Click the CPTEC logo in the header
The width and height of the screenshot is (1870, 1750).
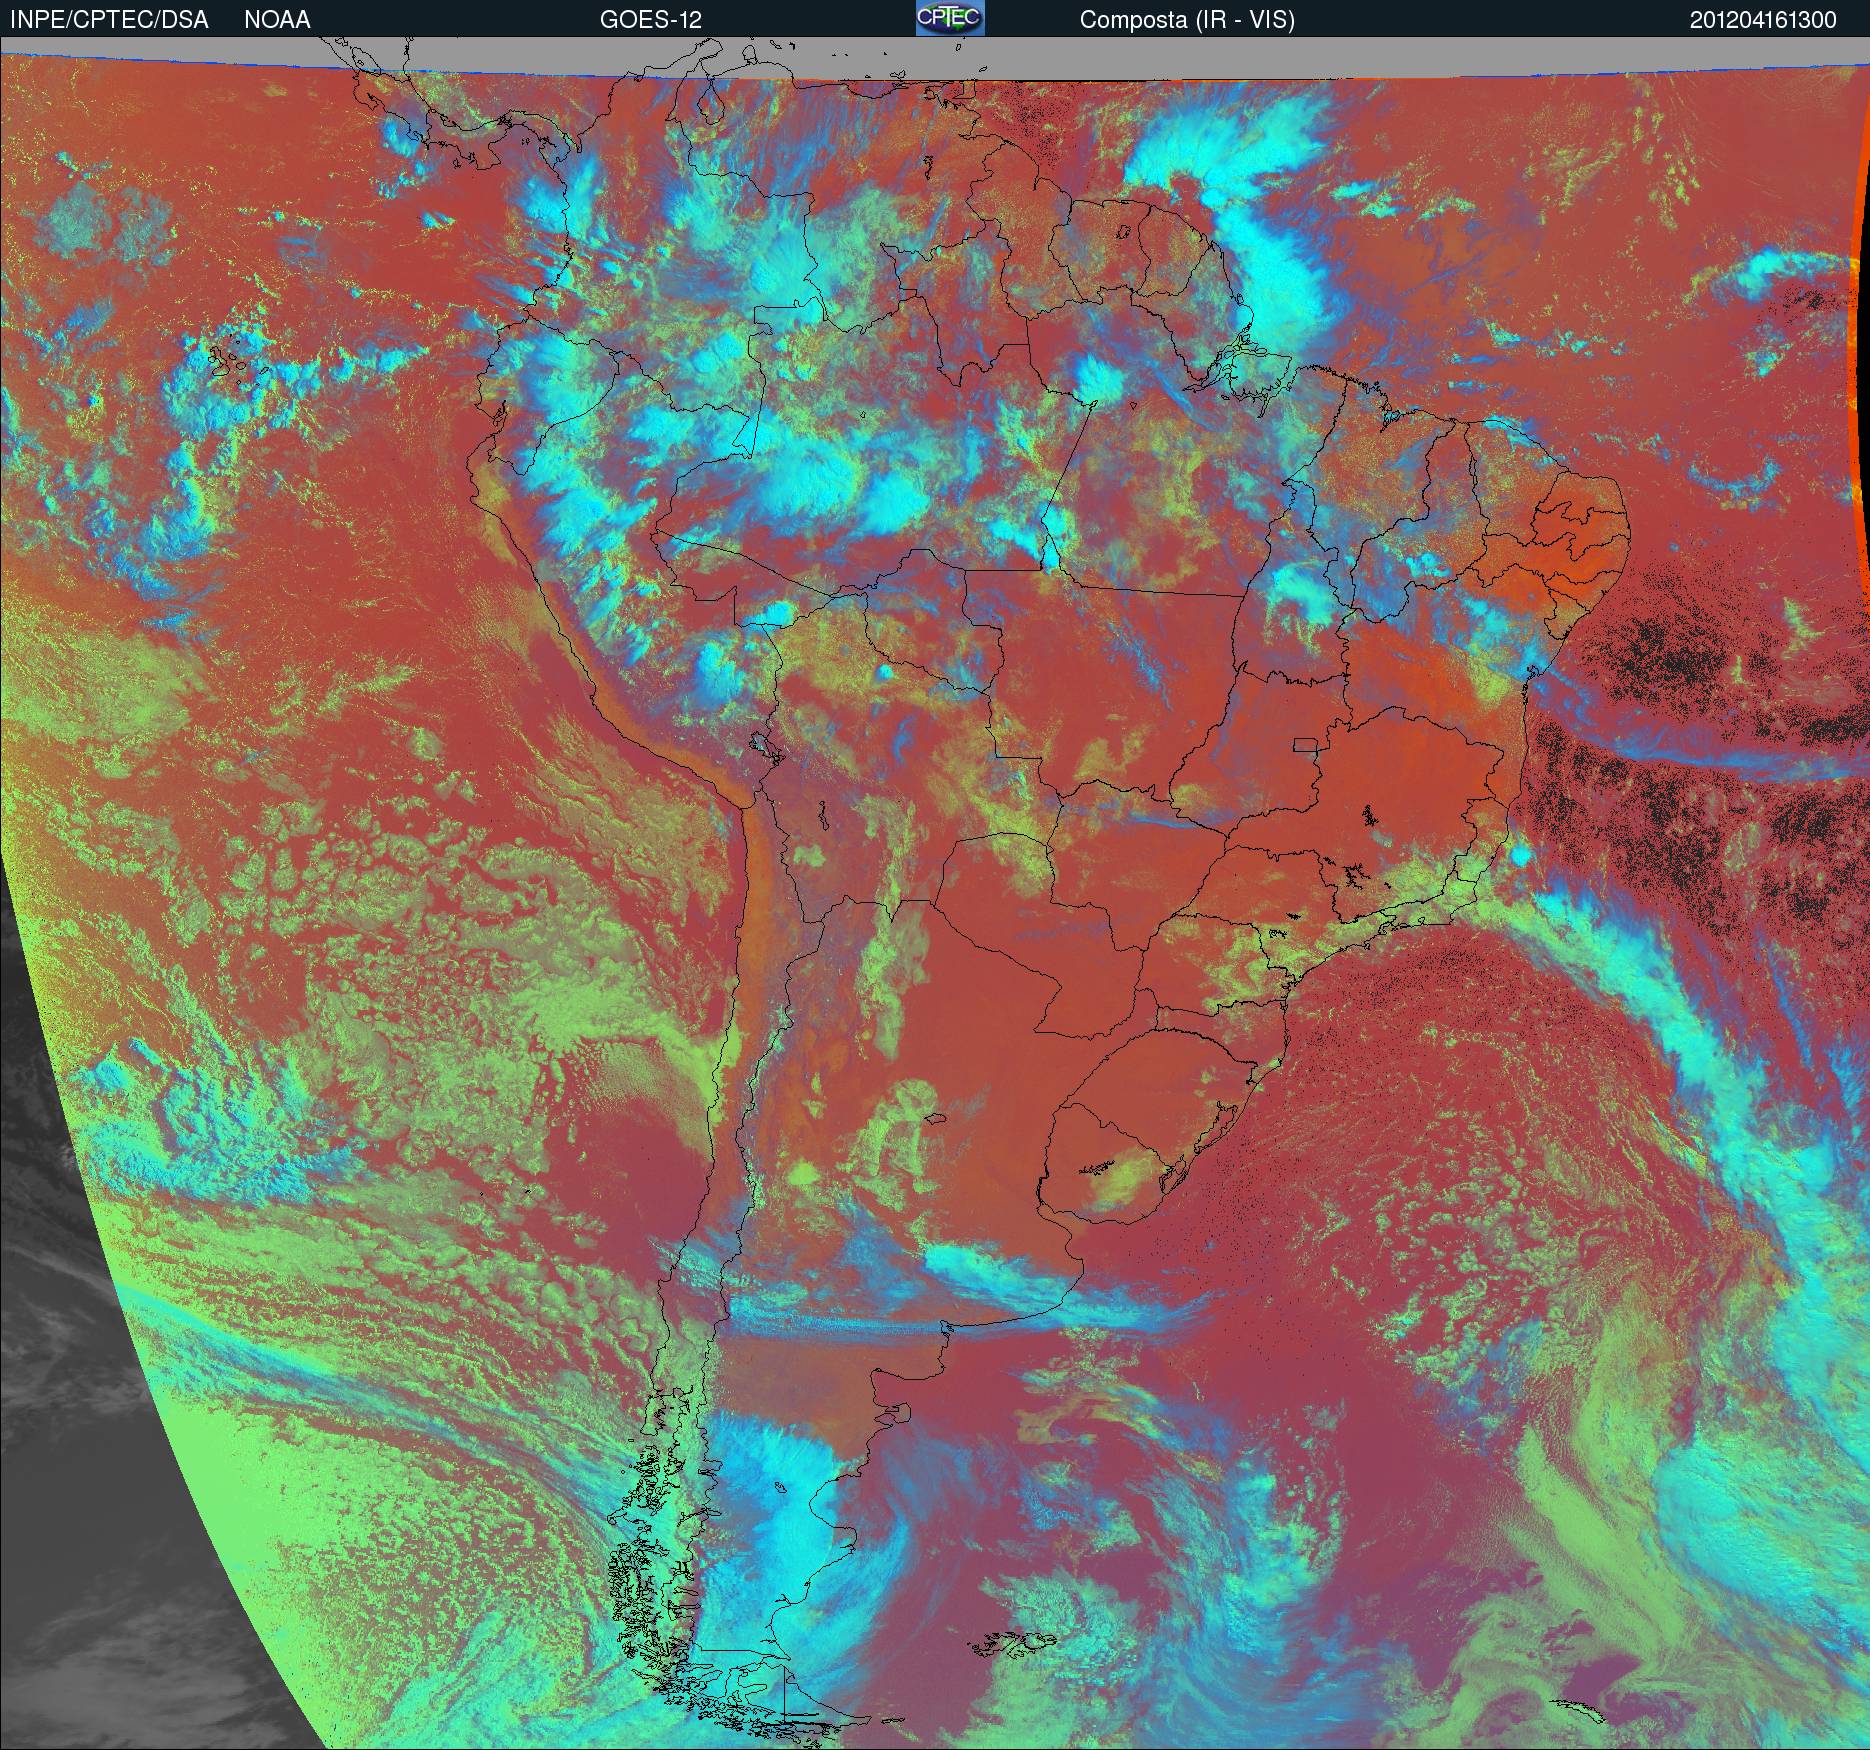[950, 18]
